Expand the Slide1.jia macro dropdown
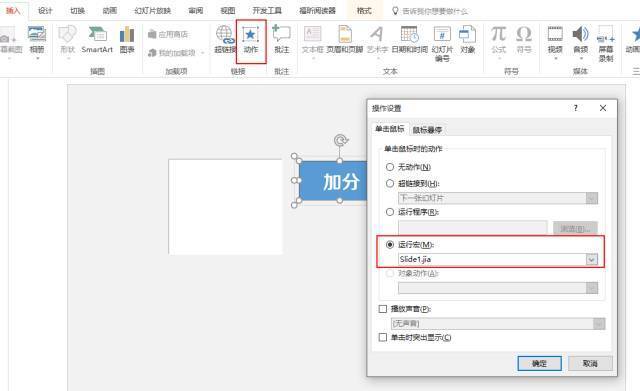The image size is (640, 391). pos(591,259)
